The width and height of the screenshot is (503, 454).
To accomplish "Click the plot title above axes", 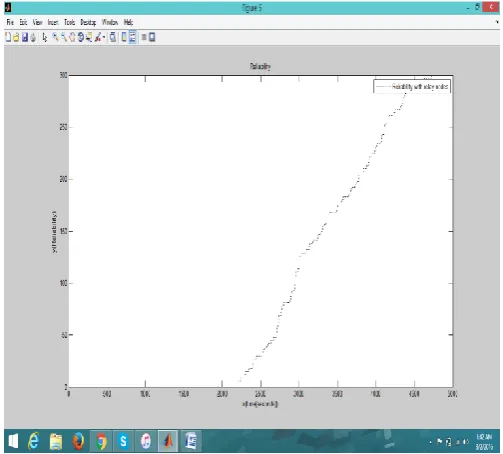I will pyautogui.click(x=260, y=66).
